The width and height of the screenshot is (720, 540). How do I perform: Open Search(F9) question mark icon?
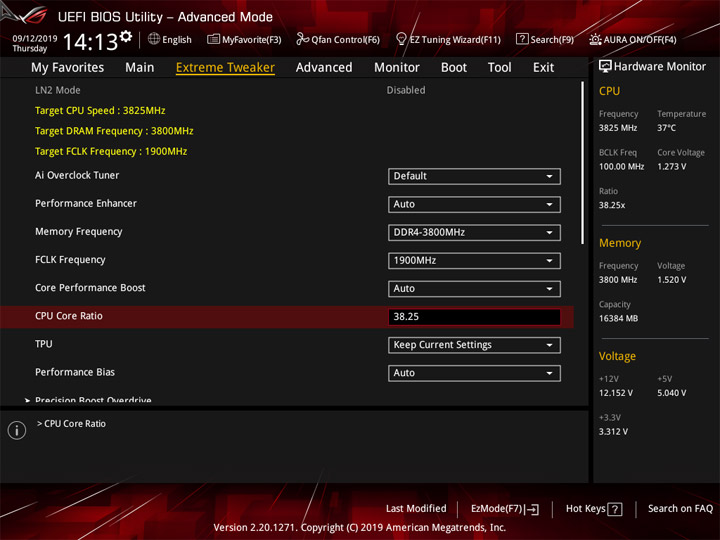point(522,39)
